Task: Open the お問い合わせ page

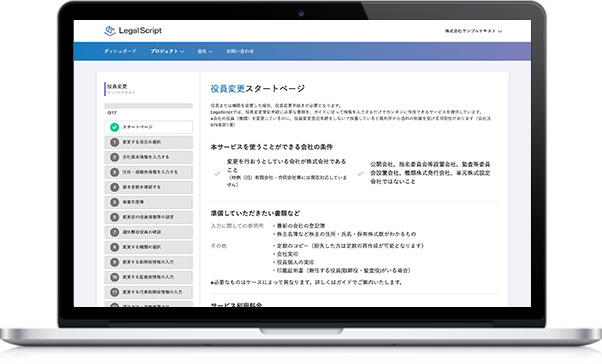Action: [x=240, y=51]
